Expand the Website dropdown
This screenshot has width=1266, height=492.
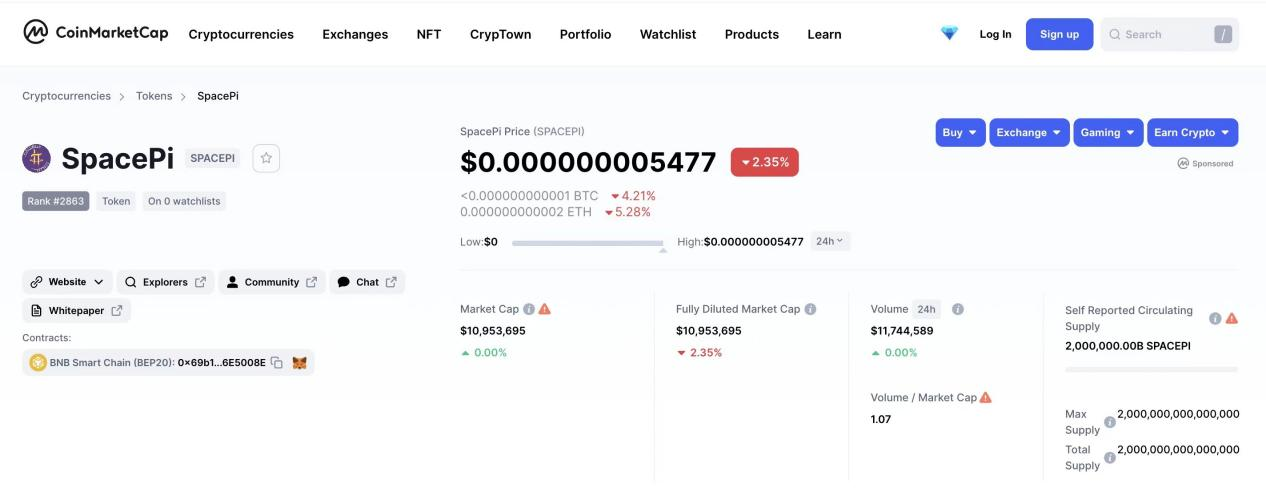pos(67,282)
